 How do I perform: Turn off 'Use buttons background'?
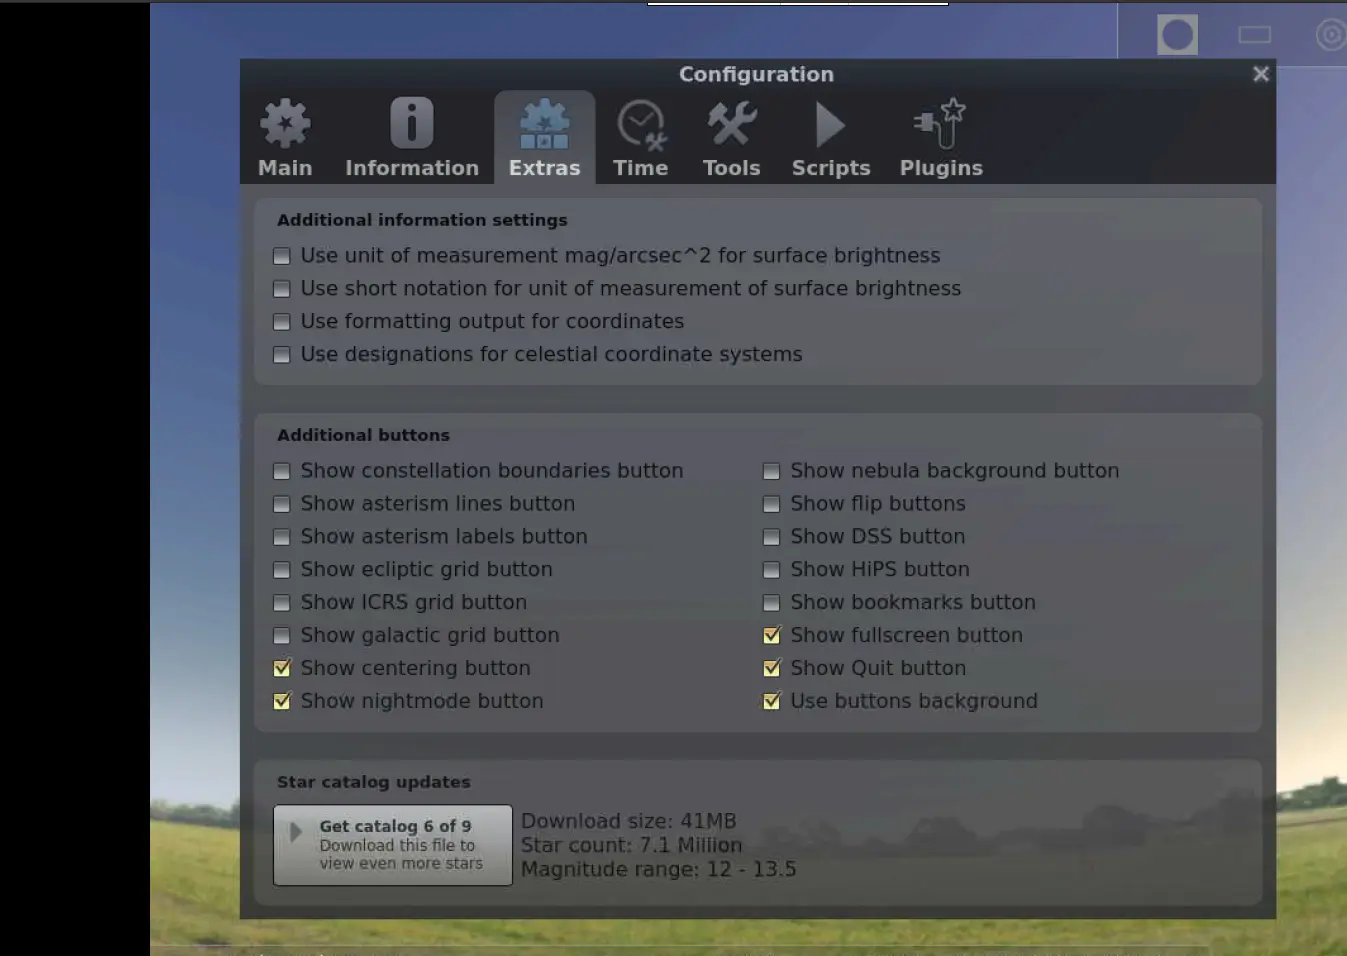[771, 701]
